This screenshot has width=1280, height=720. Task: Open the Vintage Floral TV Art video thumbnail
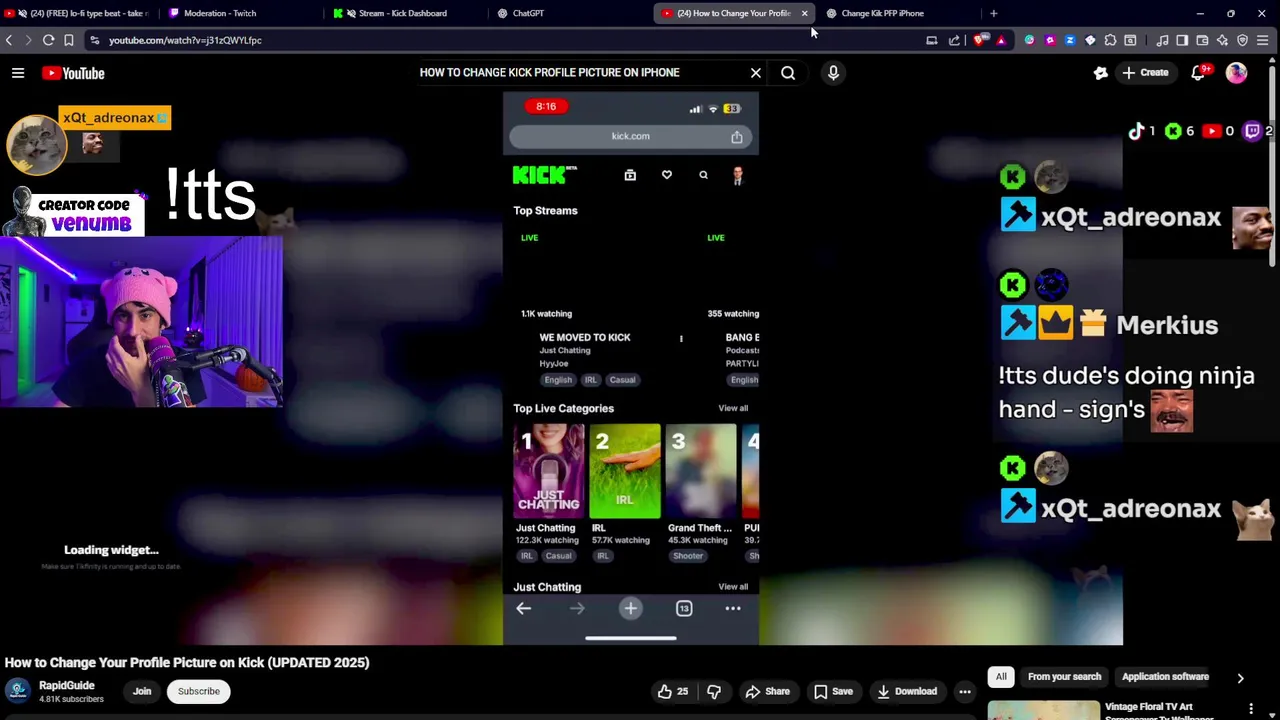[x=1043, y=710]
